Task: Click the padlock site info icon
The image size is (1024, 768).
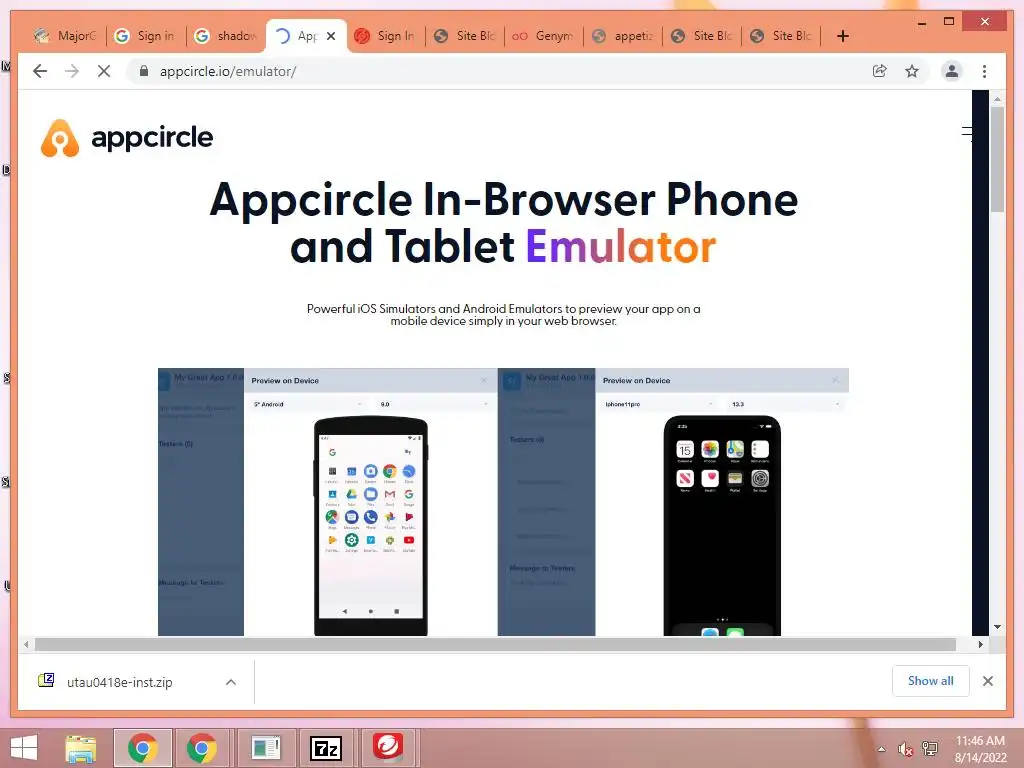Action: [x=144, y=71]
